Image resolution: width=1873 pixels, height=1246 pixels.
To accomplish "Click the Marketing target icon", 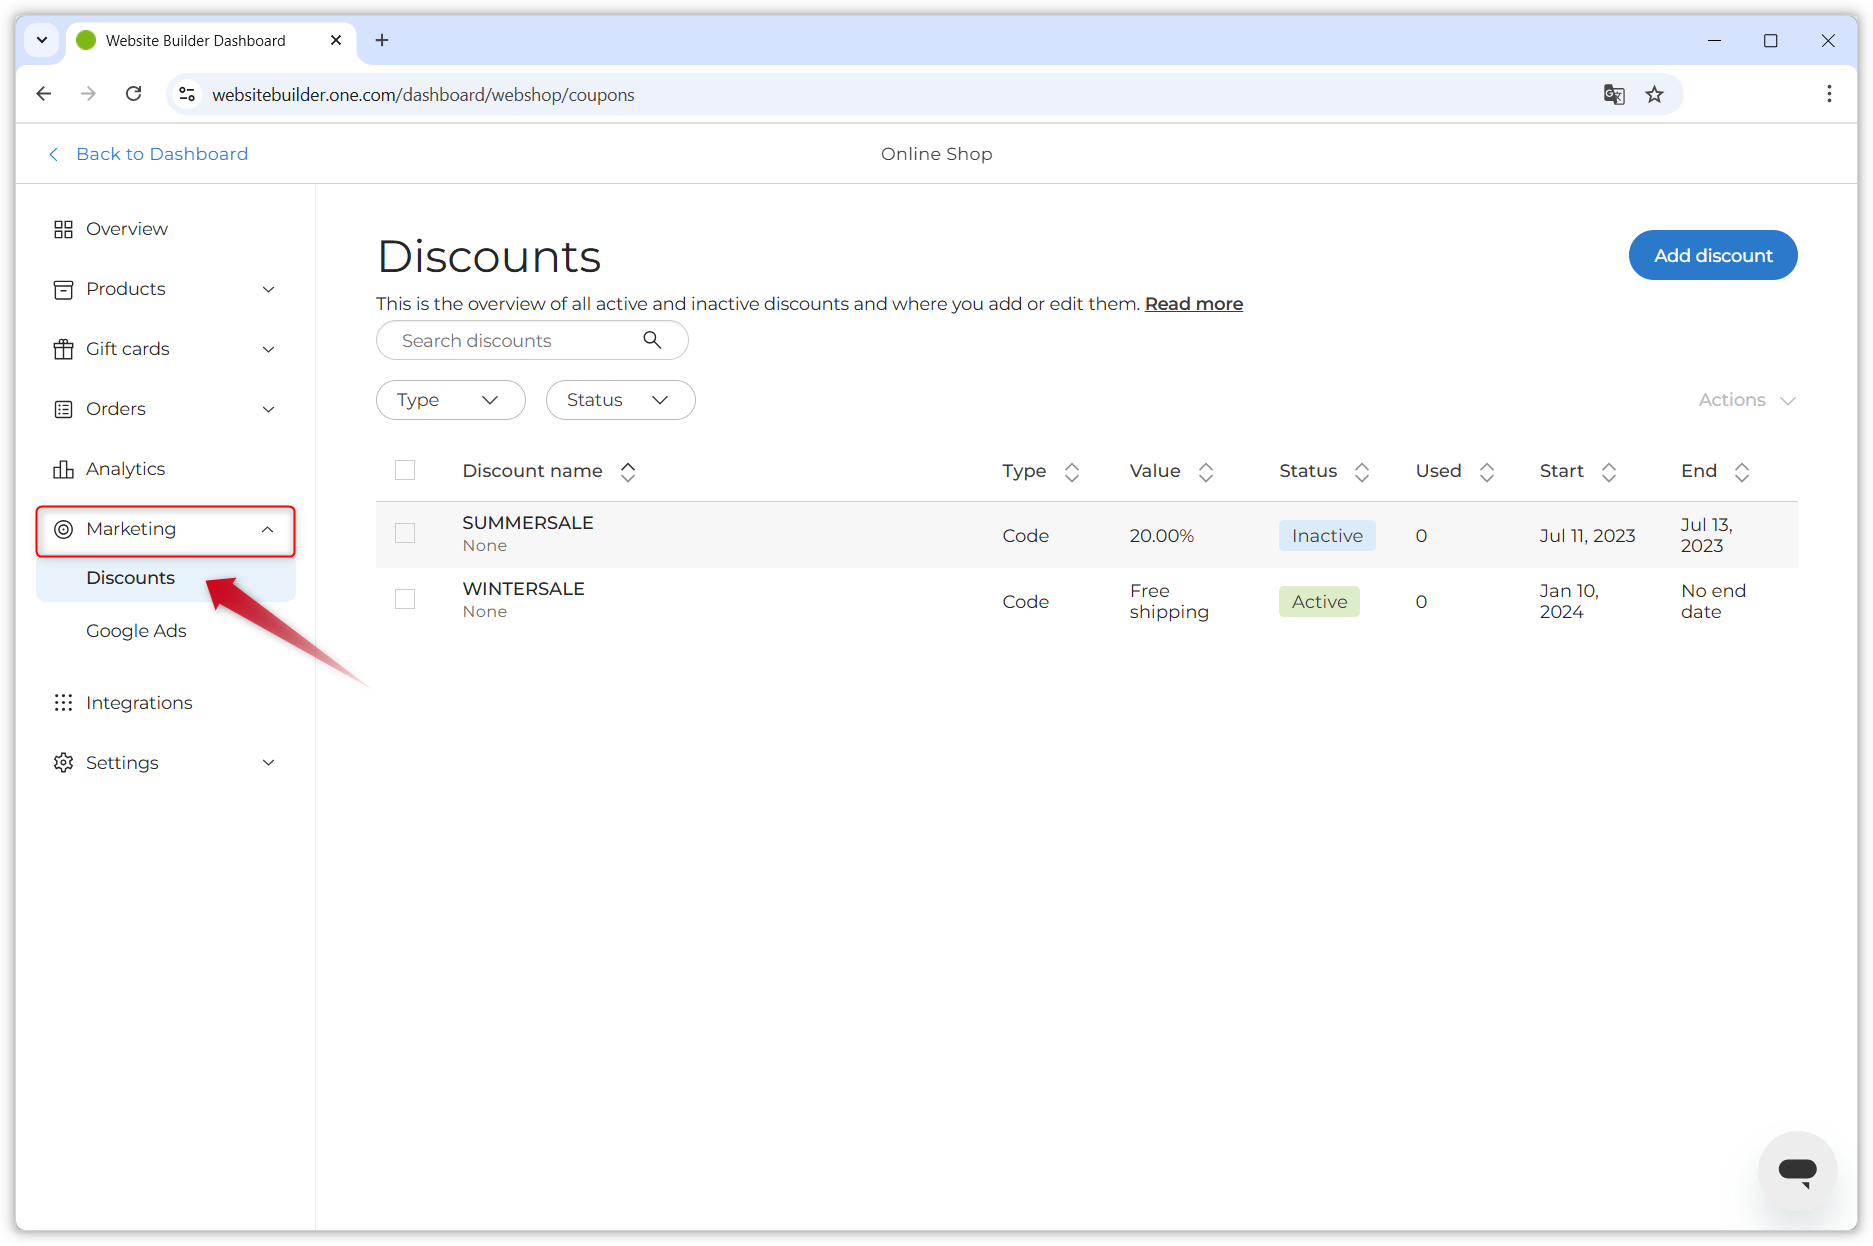I will tap(63, 529).
